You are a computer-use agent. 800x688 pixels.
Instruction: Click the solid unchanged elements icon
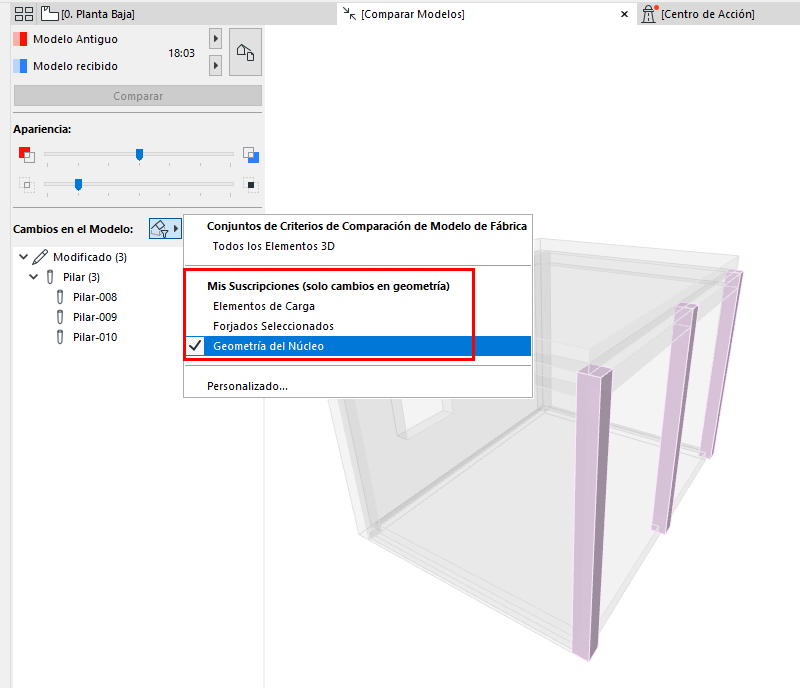pos(251,185)
